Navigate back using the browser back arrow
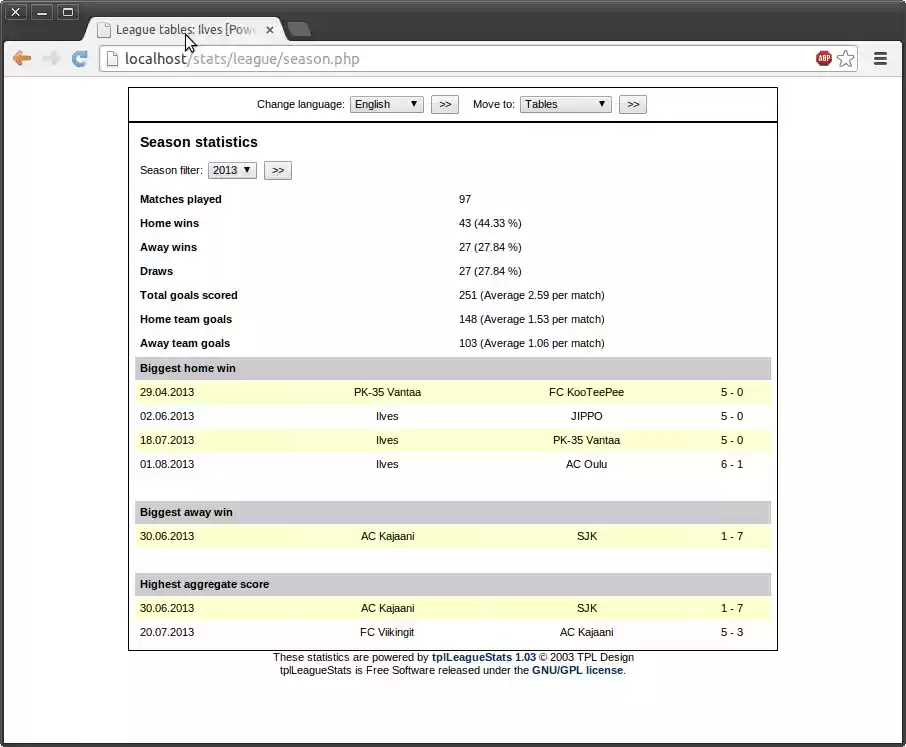 pos(22,58)
